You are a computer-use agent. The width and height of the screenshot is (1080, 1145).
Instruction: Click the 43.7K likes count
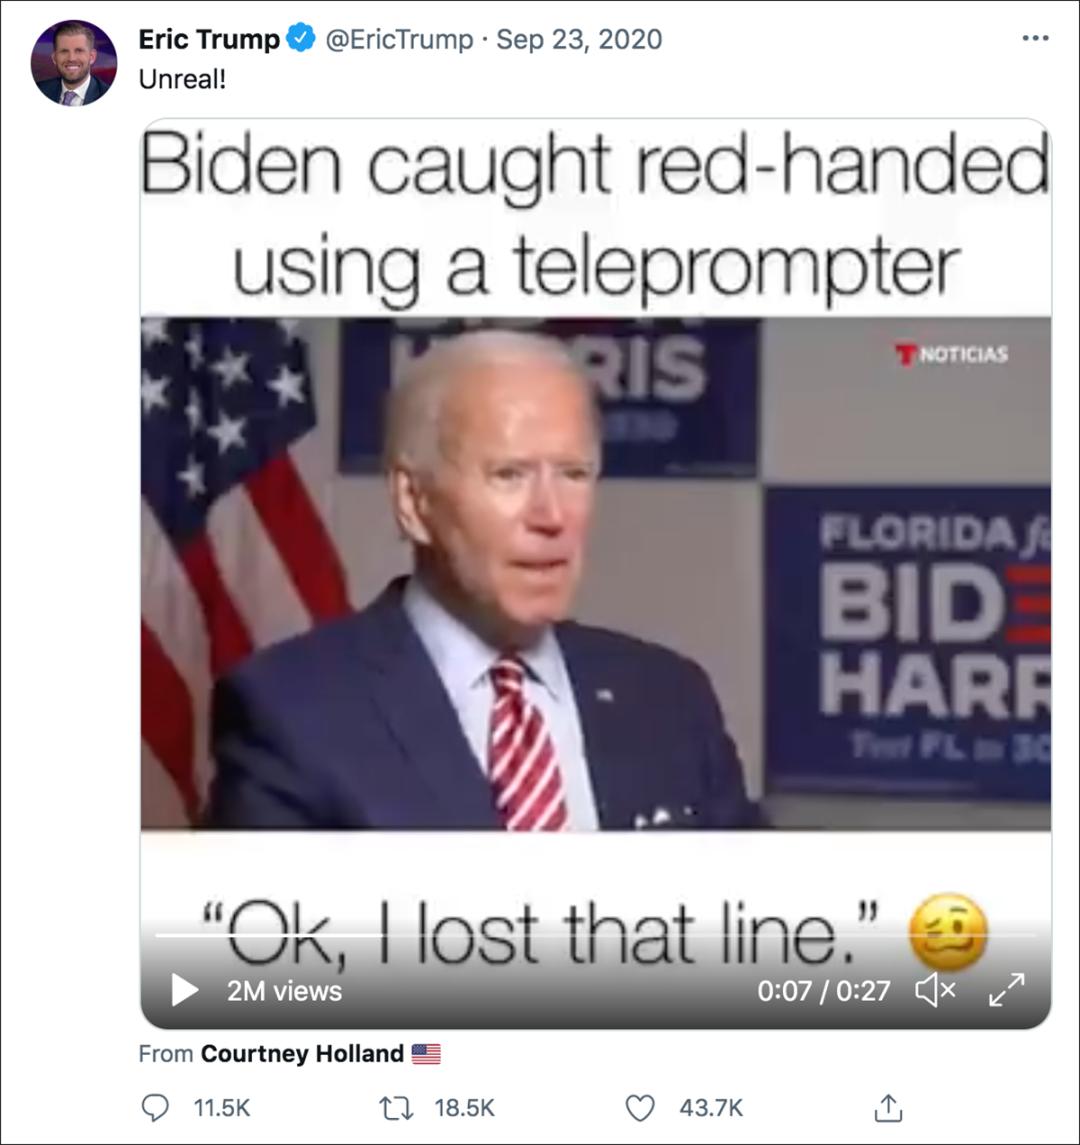(x=711, y=1108)
